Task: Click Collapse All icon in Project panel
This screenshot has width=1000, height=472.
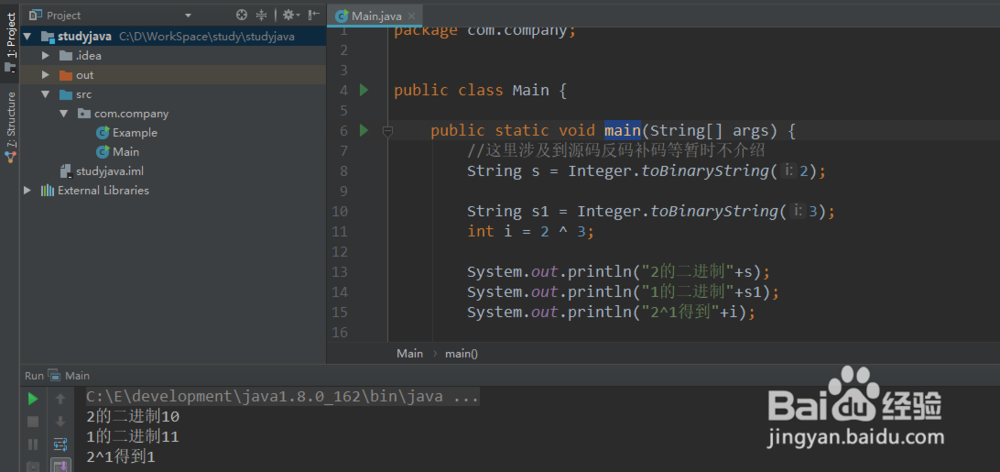Action: 261,15
